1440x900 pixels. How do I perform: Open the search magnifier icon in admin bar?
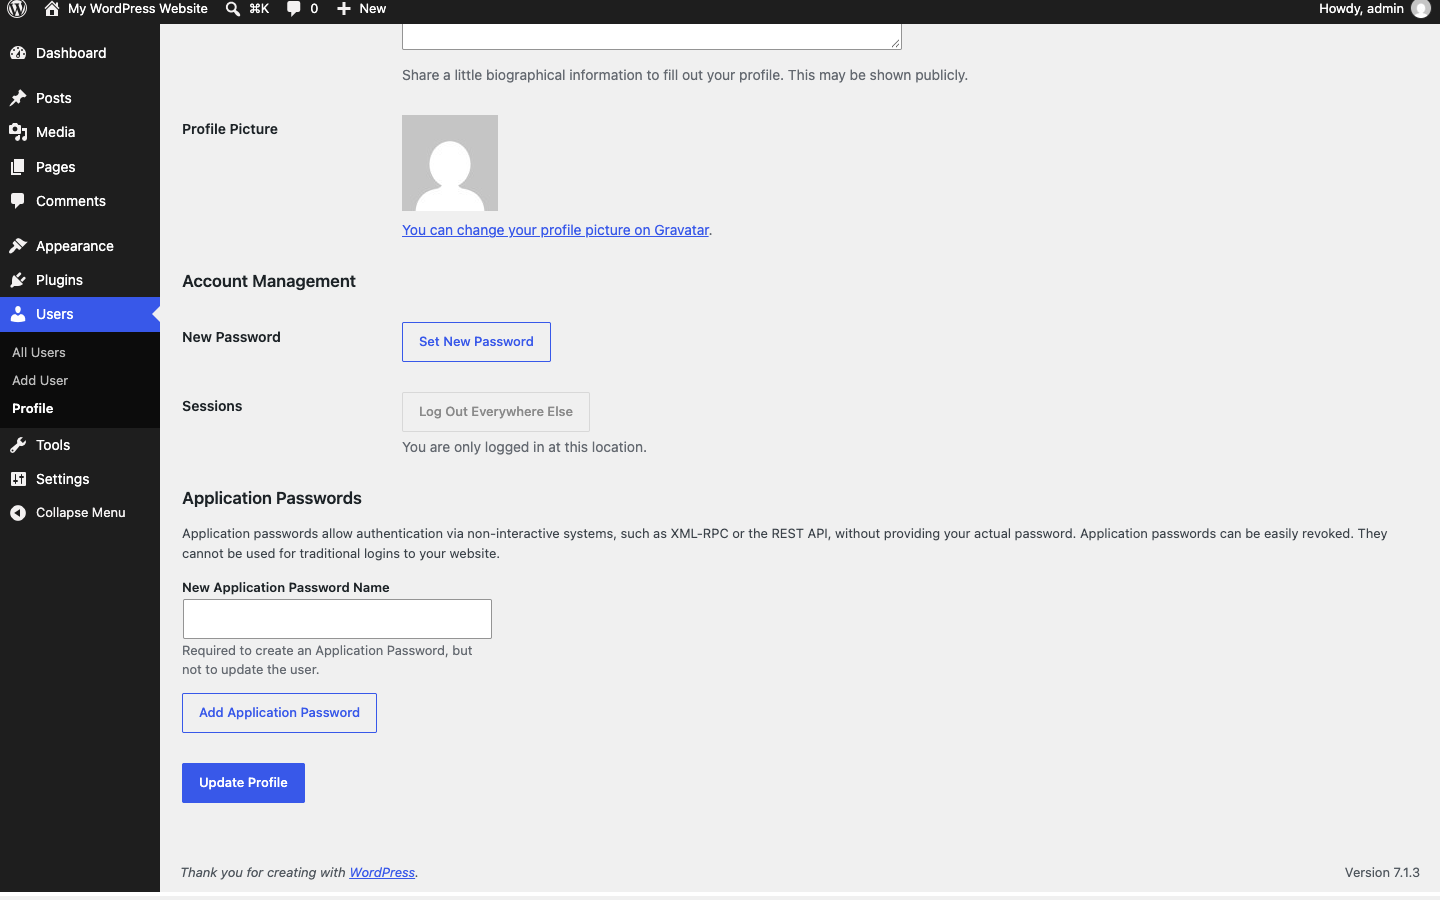(x=233, y=9)
